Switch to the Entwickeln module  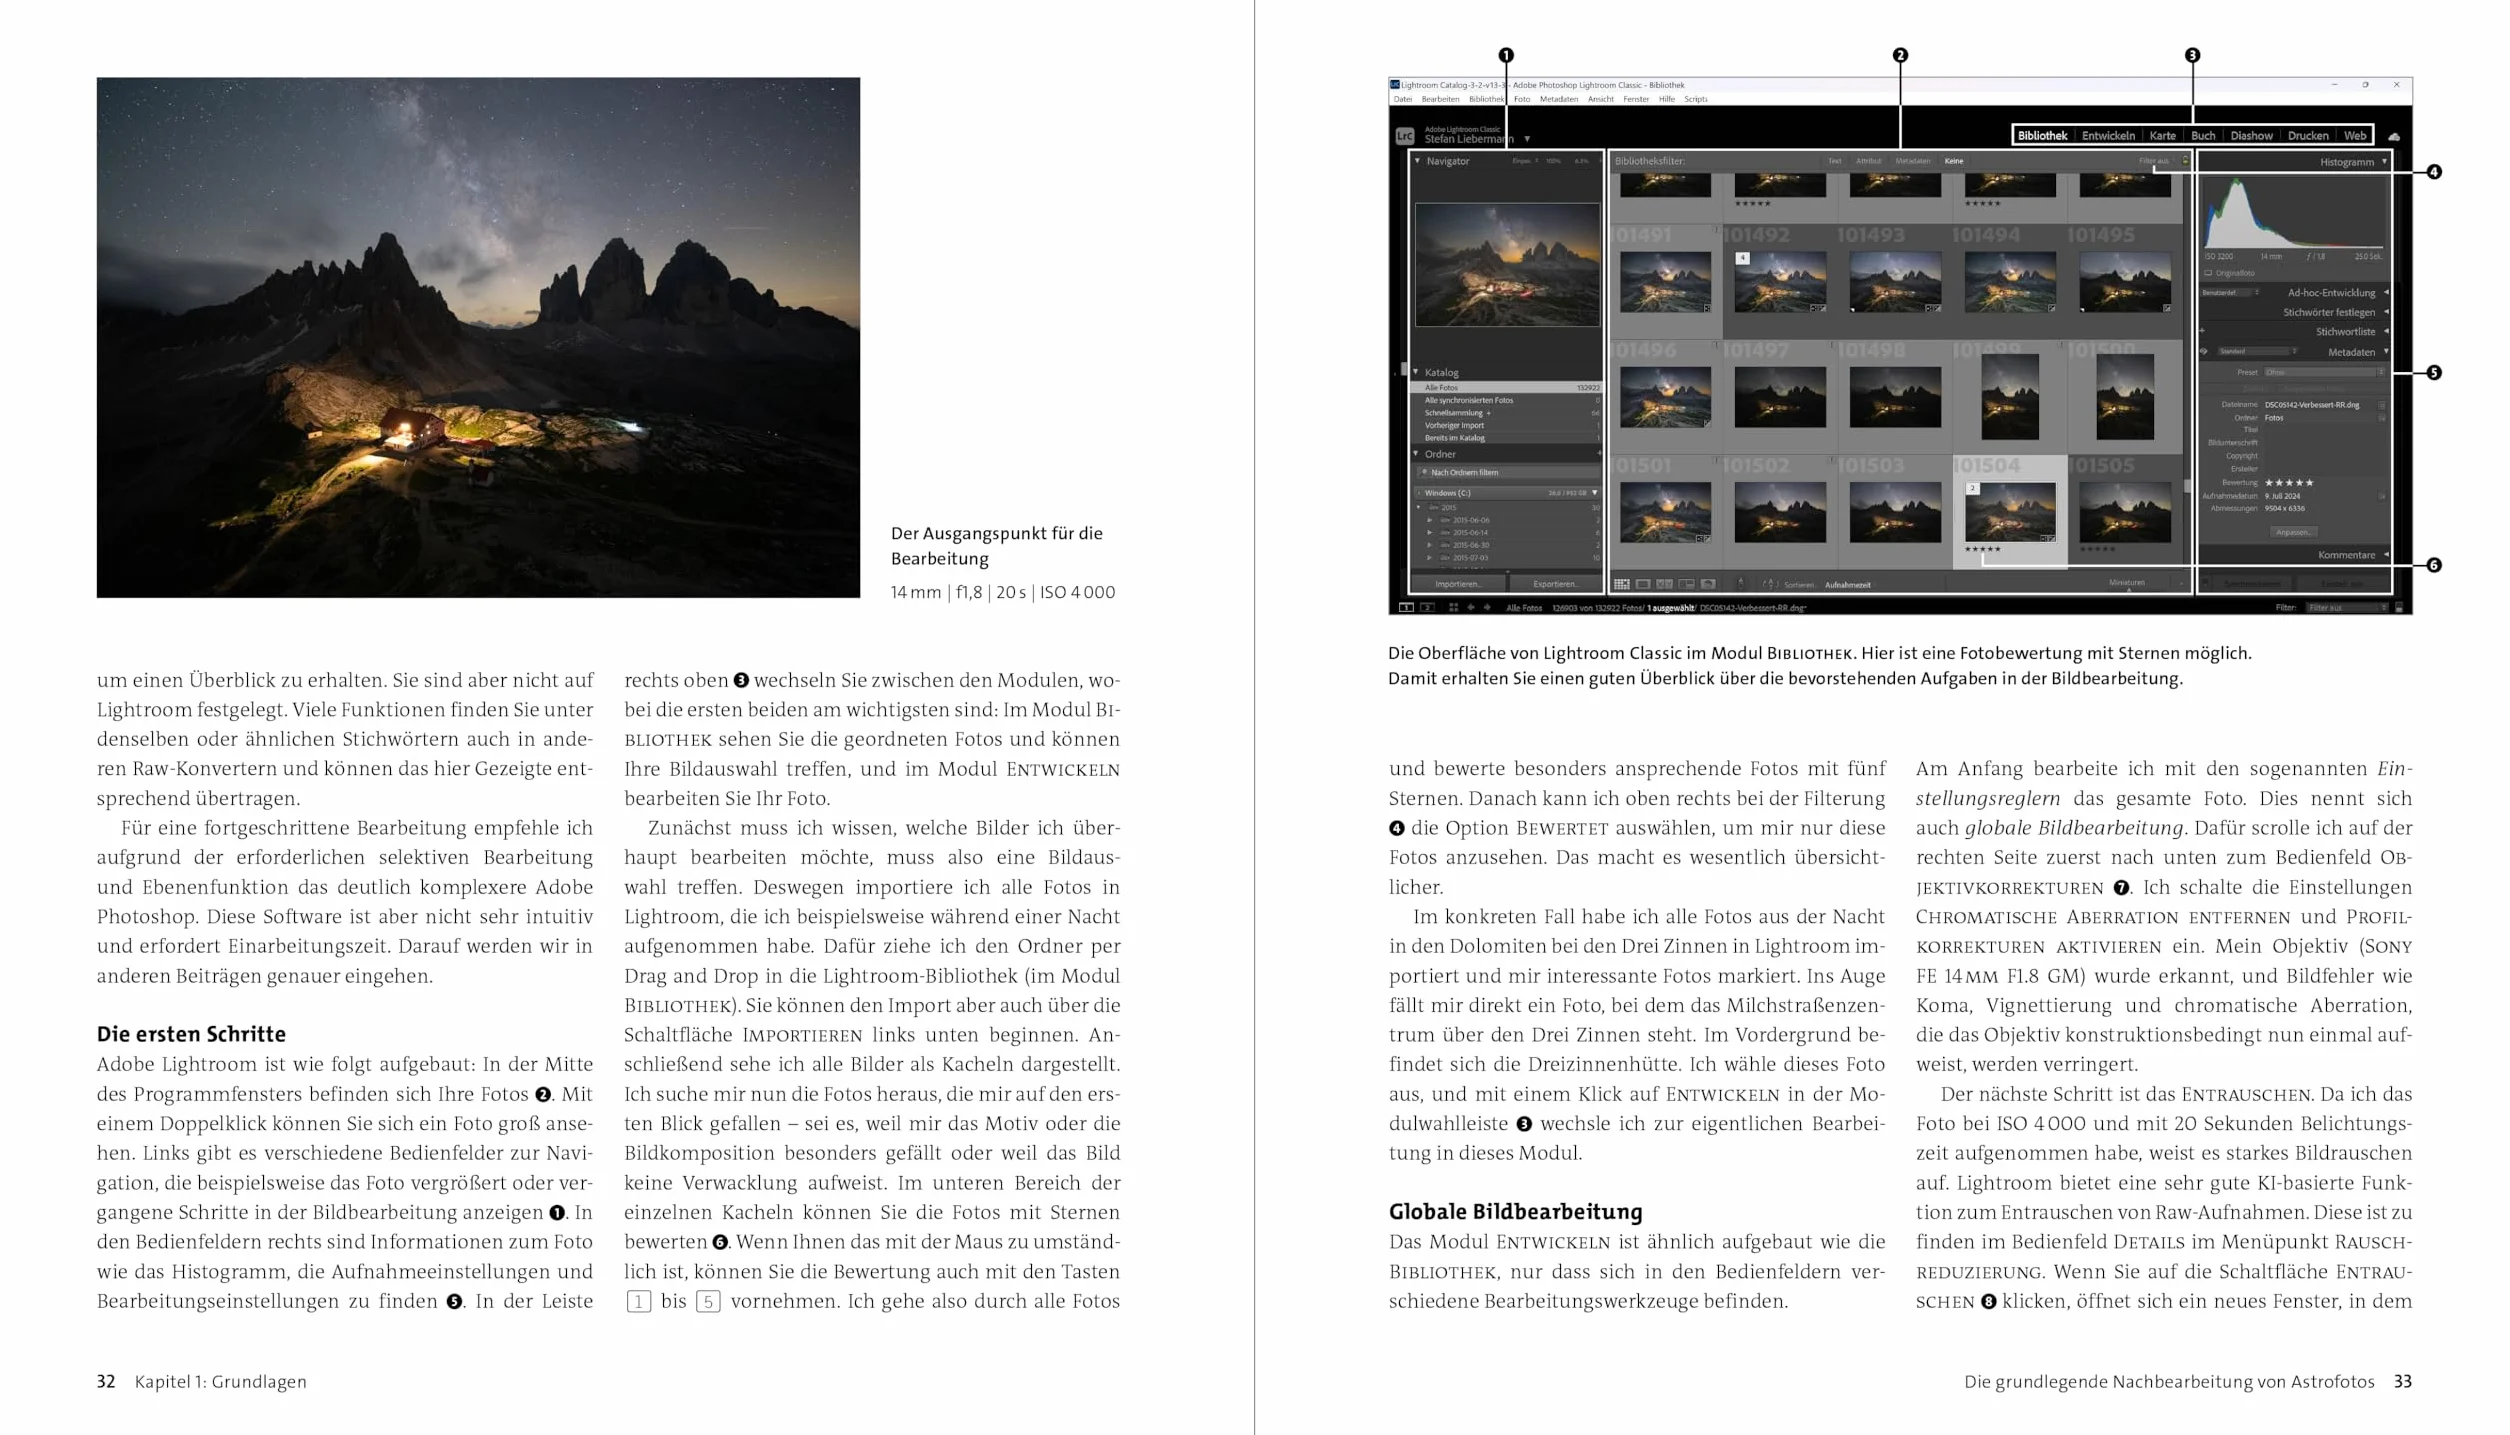[x=2108, y=135]
